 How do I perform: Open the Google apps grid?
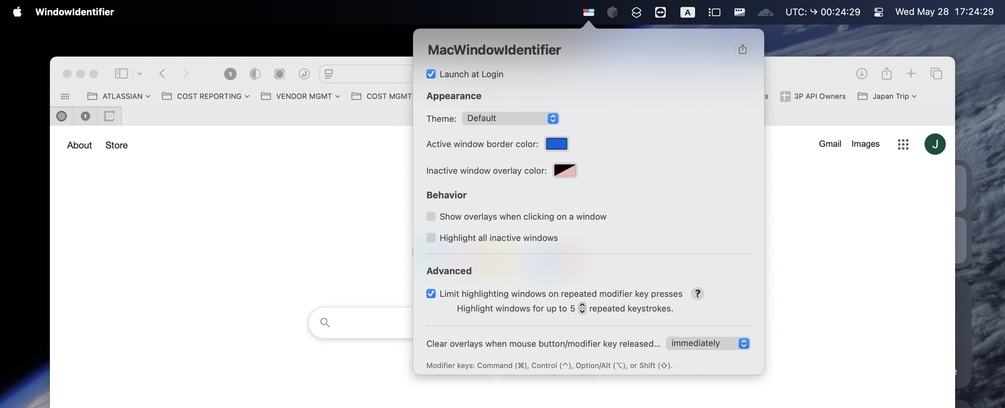point(903,145)
